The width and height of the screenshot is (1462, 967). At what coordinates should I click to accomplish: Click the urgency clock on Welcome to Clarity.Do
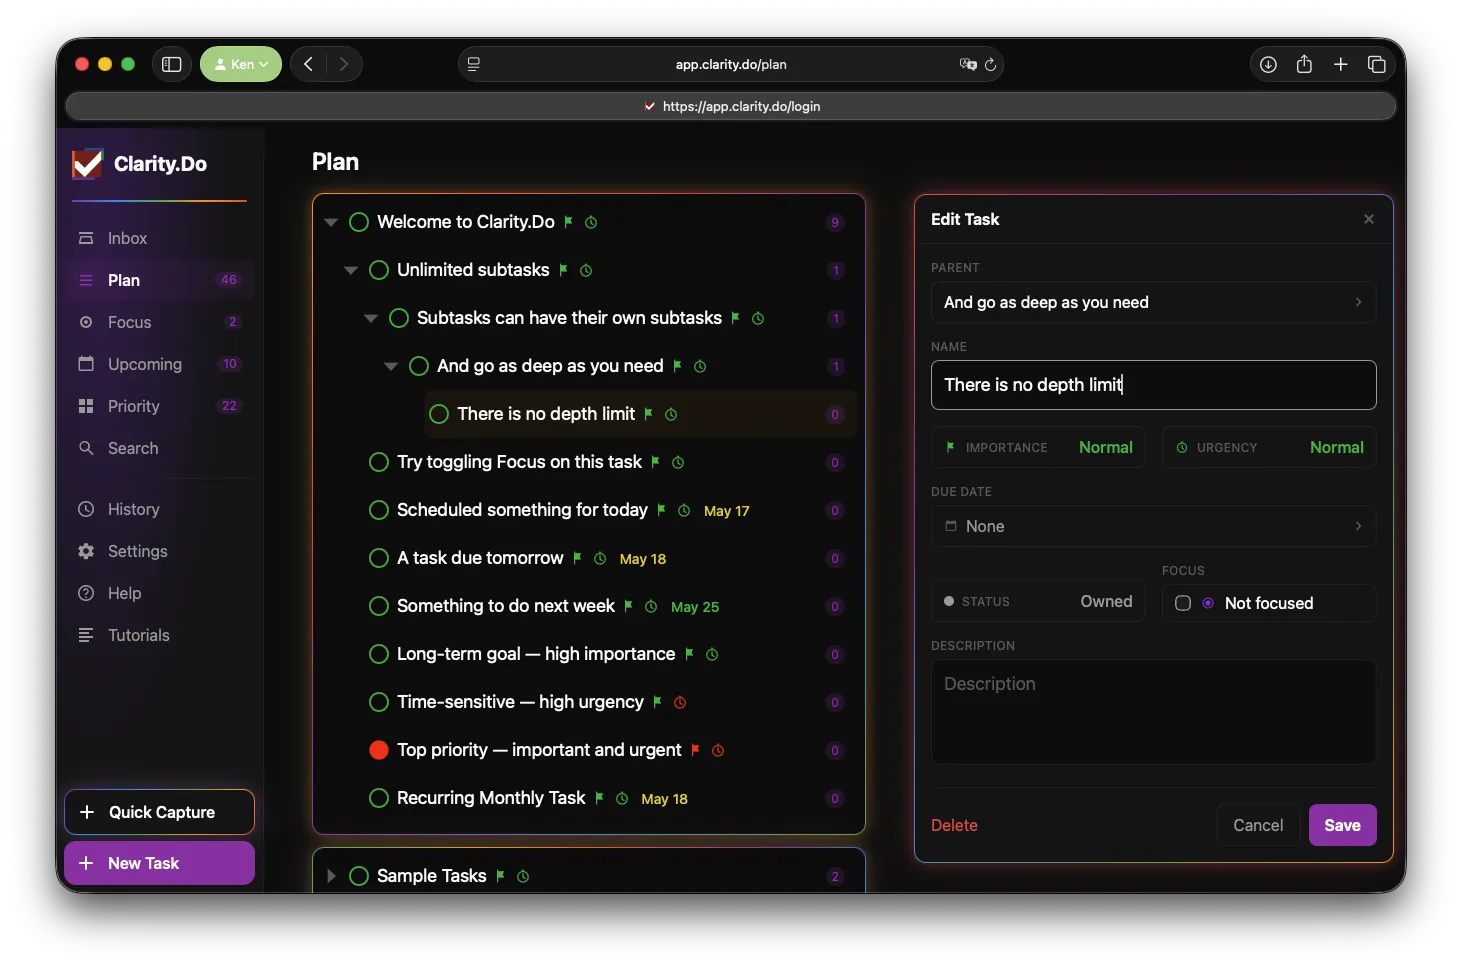[x=591, y=222]
